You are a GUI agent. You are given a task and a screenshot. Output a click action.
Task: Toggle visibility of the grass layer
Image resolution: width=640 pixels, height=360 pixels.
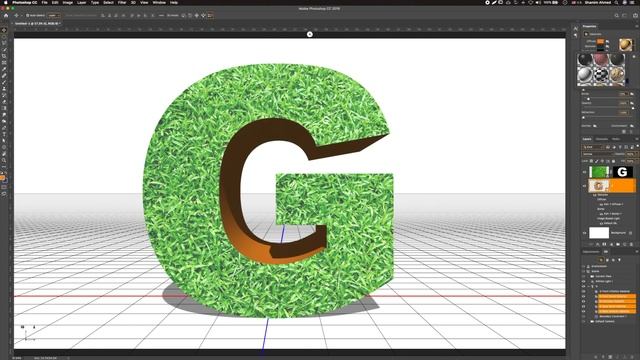tap(584, 172)
